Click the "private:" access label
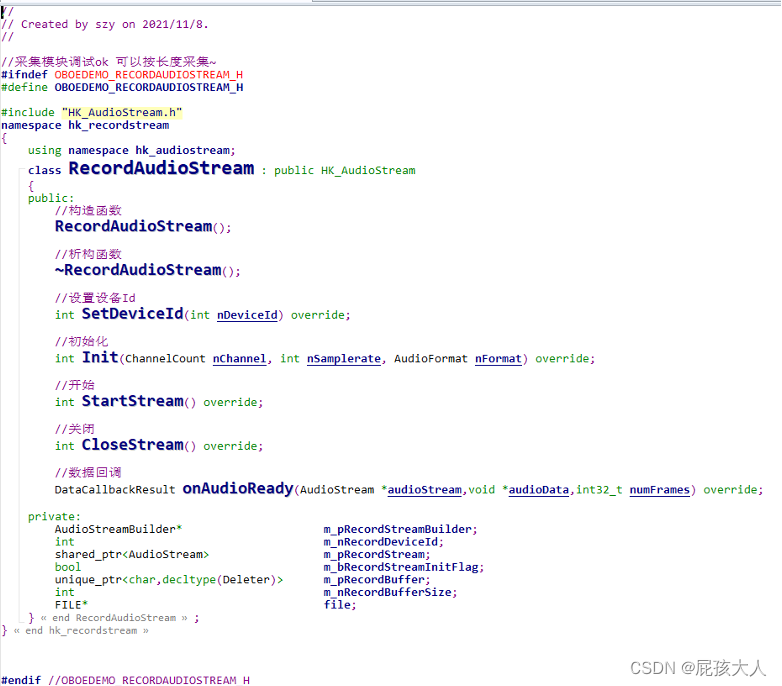 pyautogui.click(x=54, y=517)
